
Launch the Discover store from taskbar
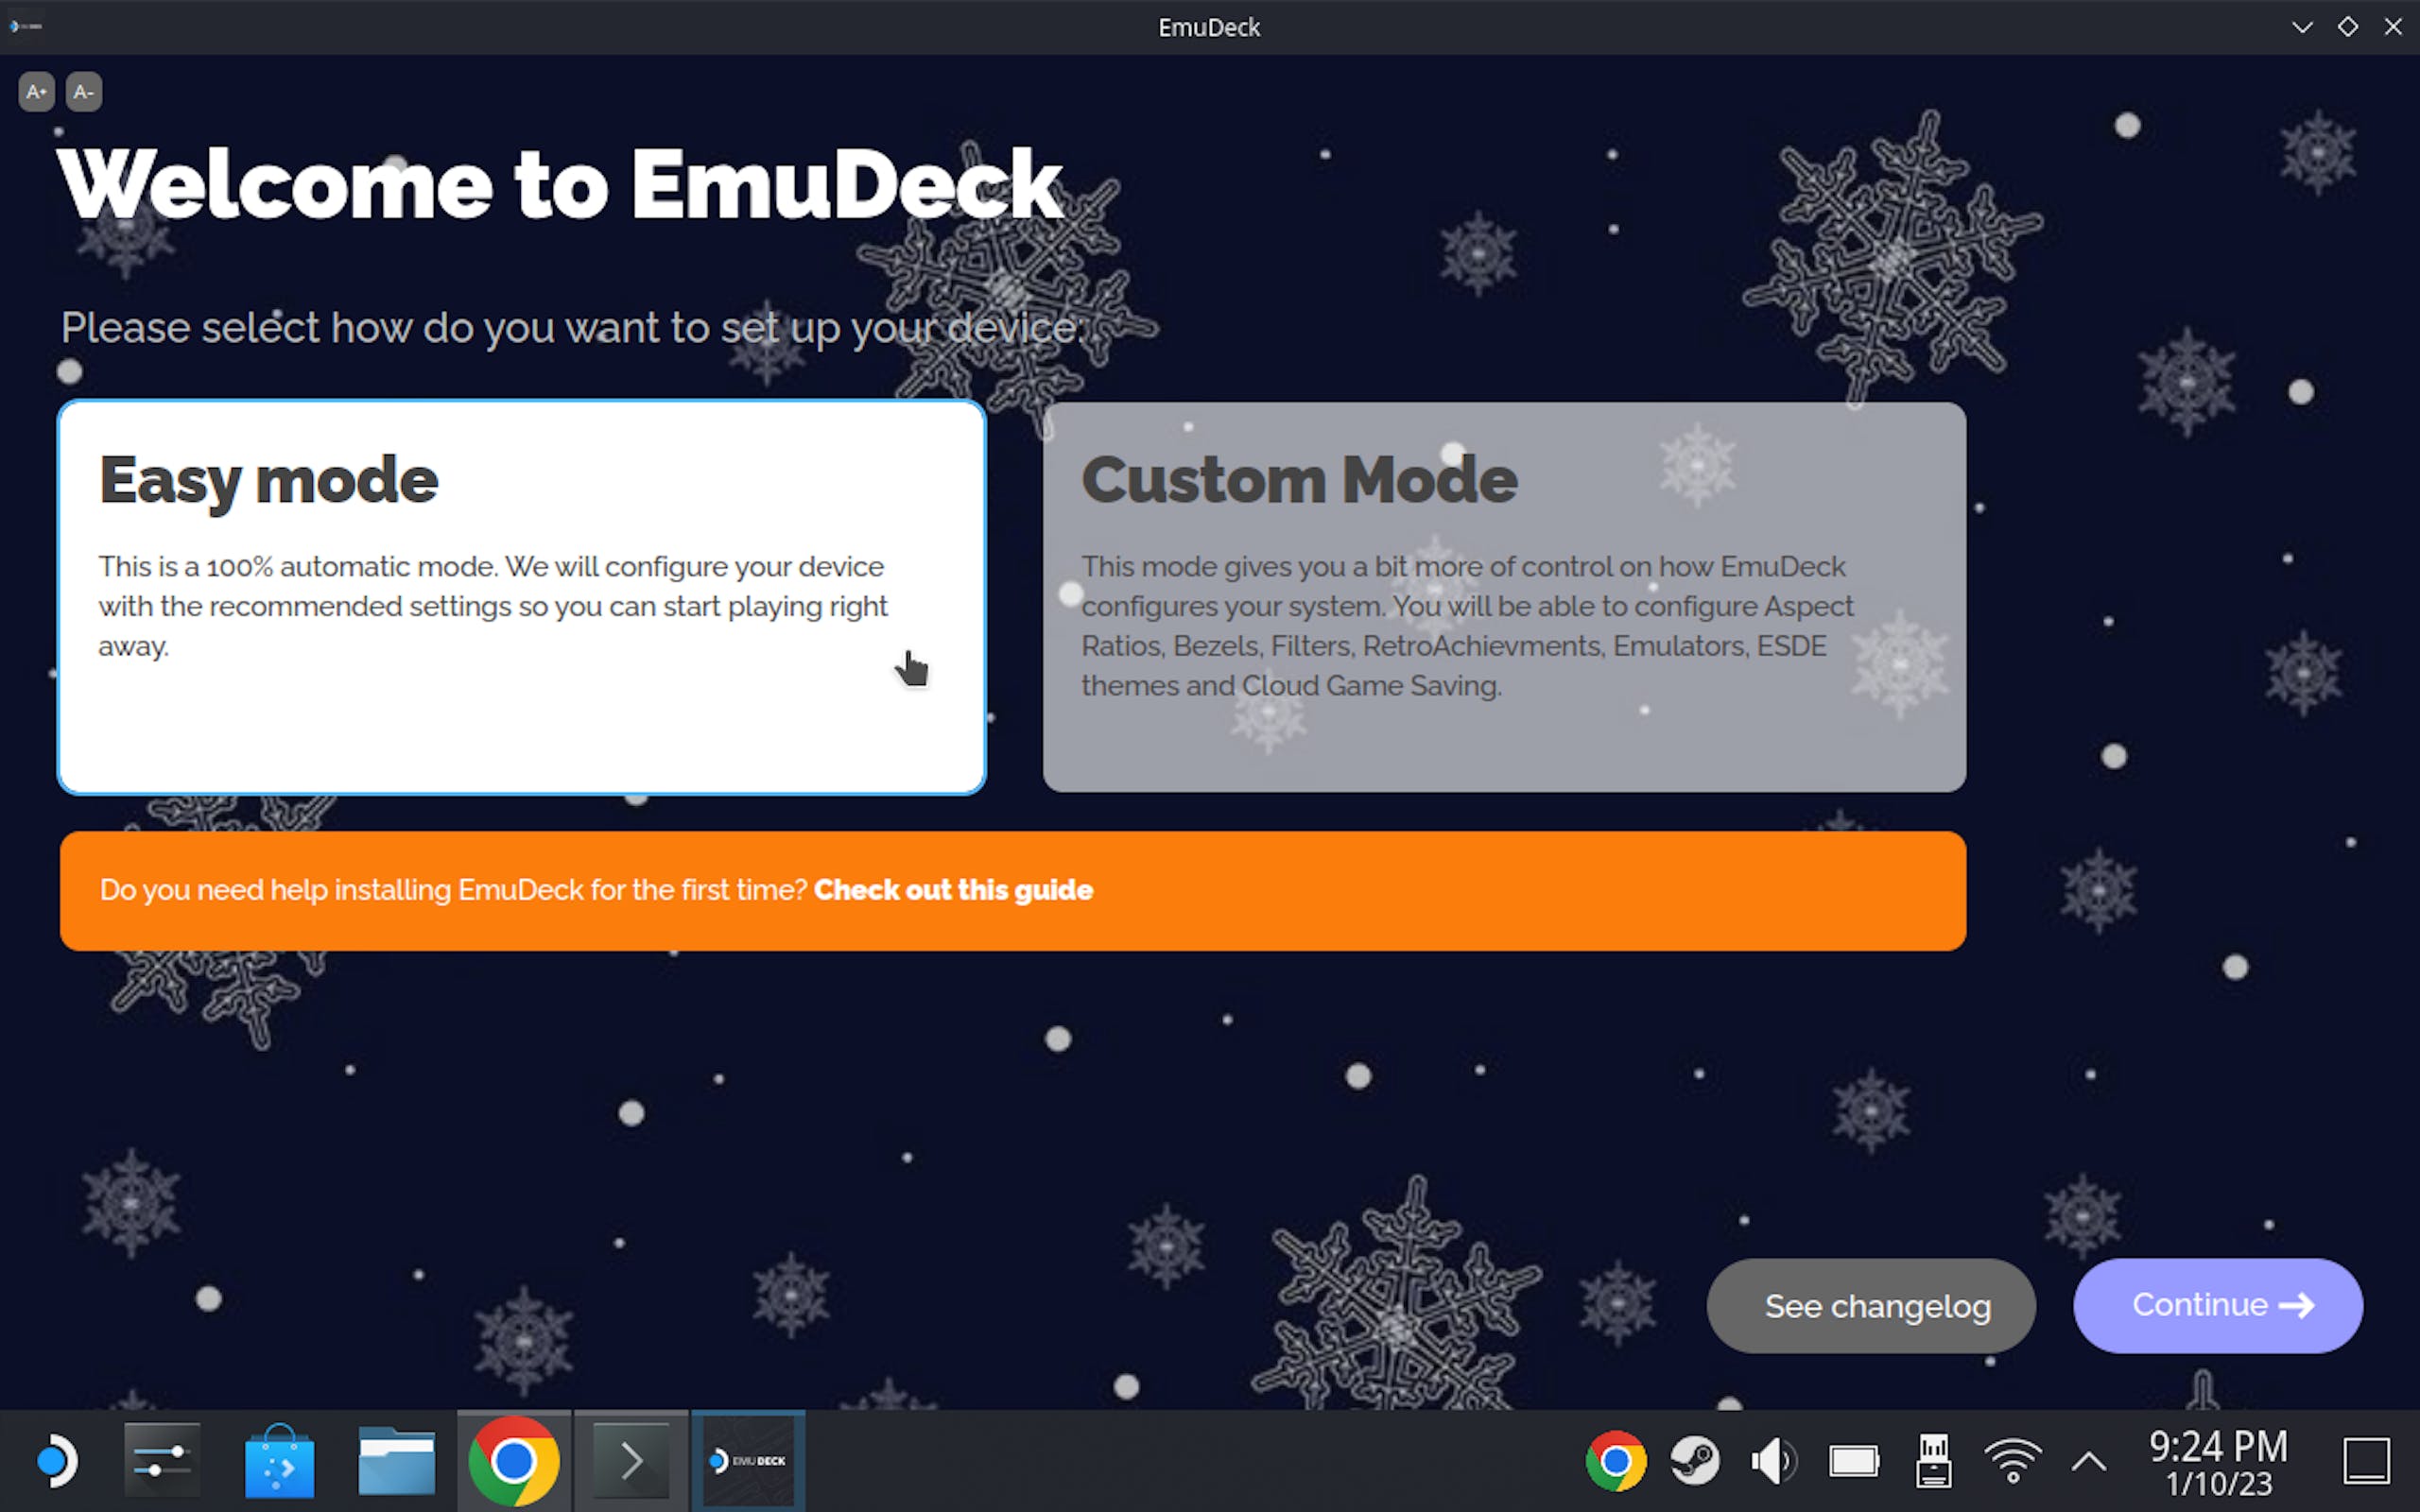tap(279, 1461)
